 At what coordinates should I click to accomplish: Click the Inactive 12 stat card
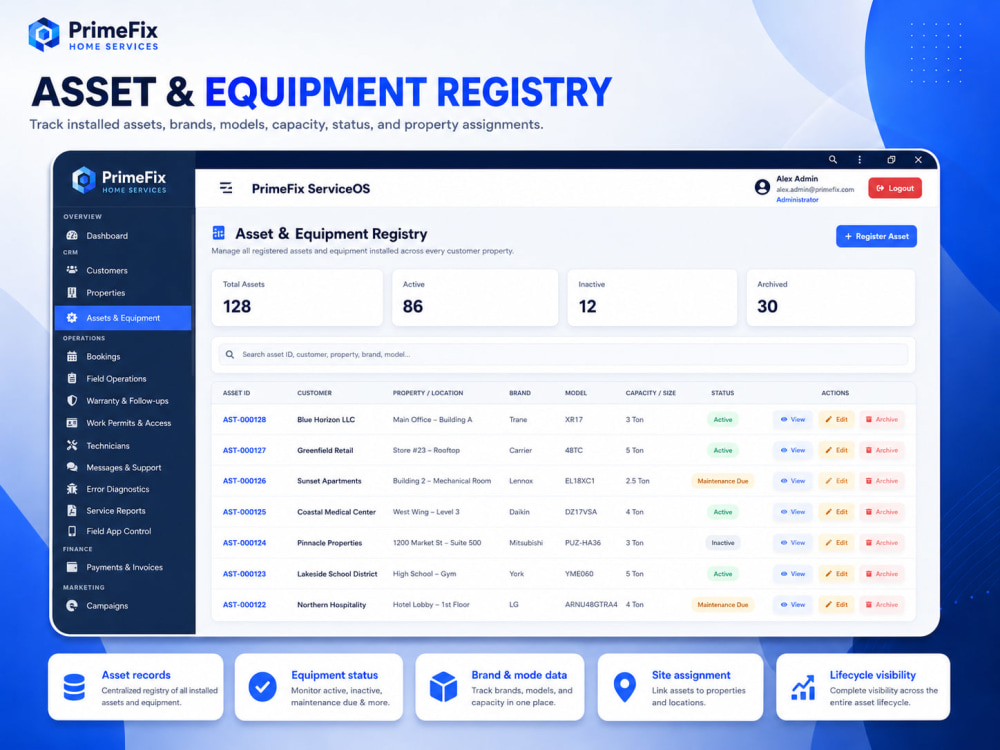[x=652, y=298]
